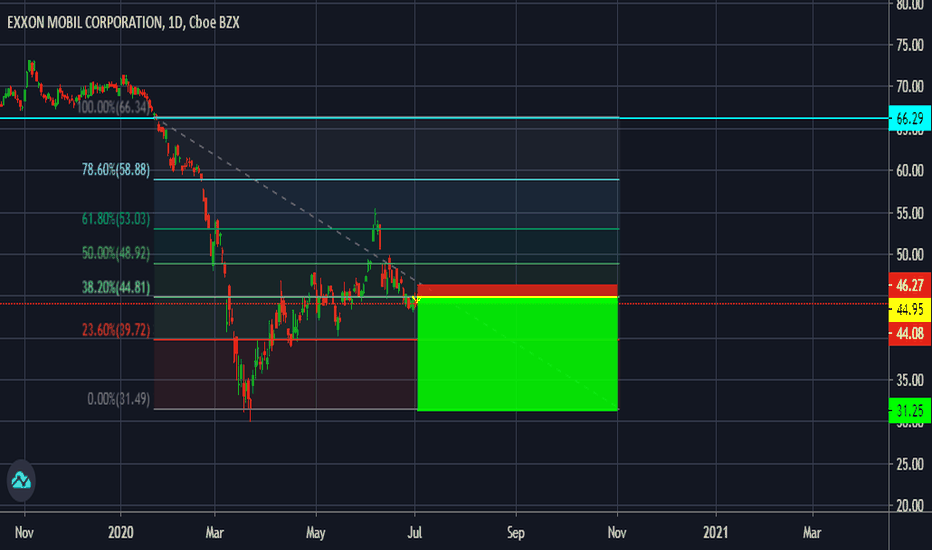The image size is (932, 550).
Task: Click the round TradingView logo icon
Action: 21,480
